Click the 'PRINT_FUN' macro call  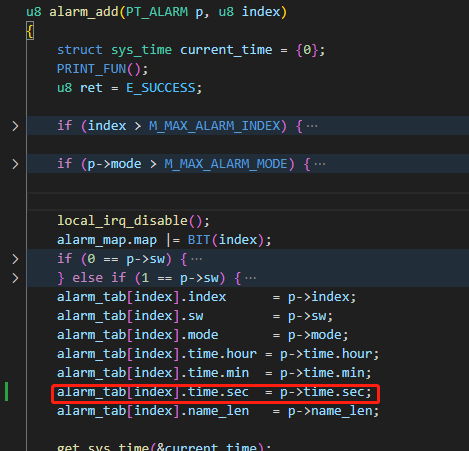(92, 69)
